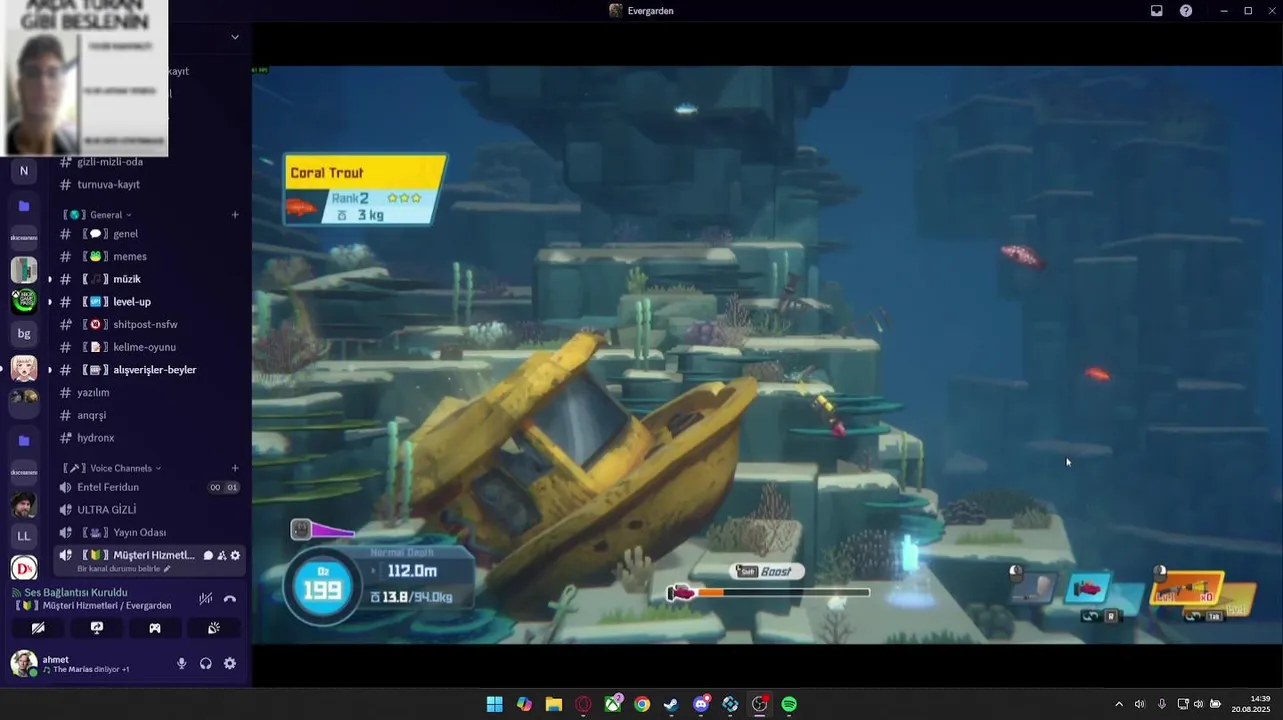Image resolution: width=1283 pixels, height=720 pixels.
Task: Open the level-up text channel
Action: (x=148, y=302)
